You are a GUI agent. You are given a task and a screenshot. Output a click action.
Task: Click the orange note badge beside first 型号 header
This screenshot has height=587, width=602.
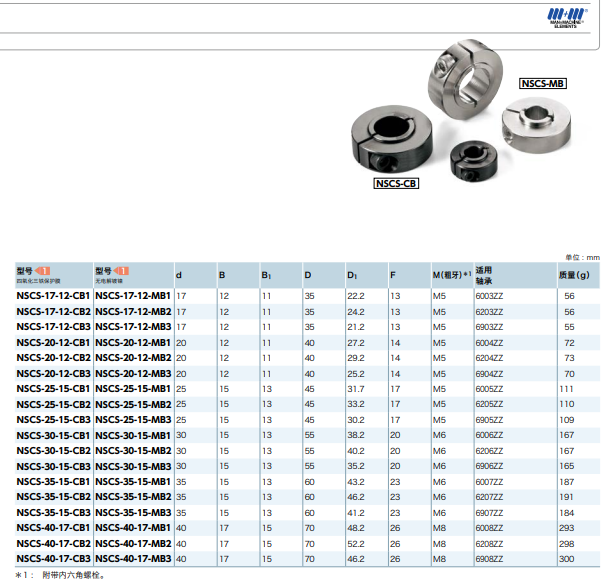click(44, 270)
